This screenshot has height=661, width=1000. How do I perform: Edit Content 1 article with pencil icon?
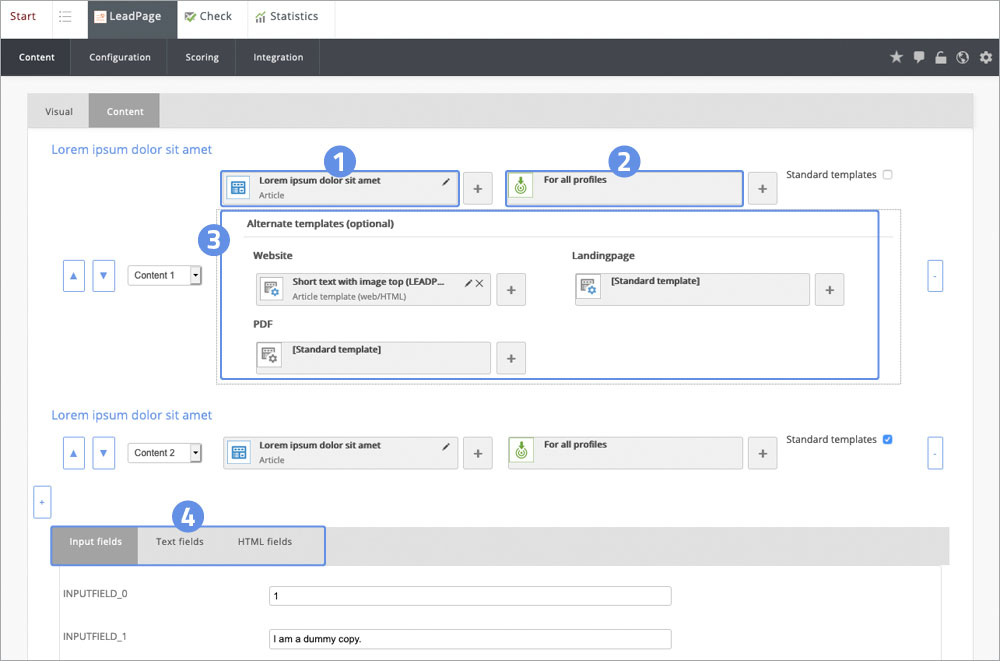coord(446,182)
